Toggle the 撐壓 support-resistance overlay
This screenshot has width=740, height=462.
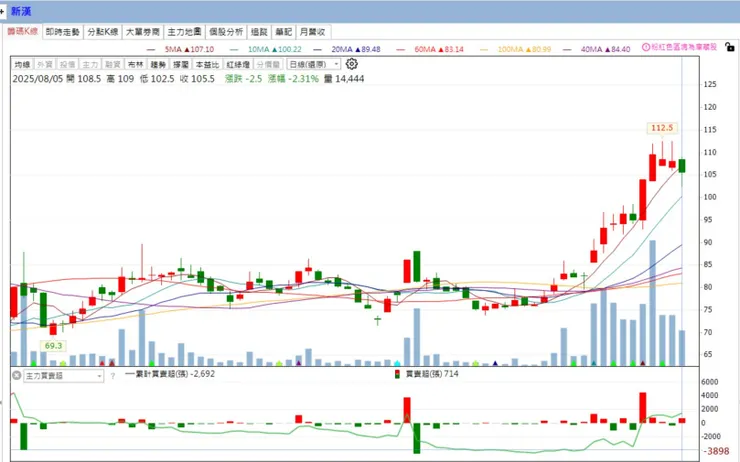(181, 64)
